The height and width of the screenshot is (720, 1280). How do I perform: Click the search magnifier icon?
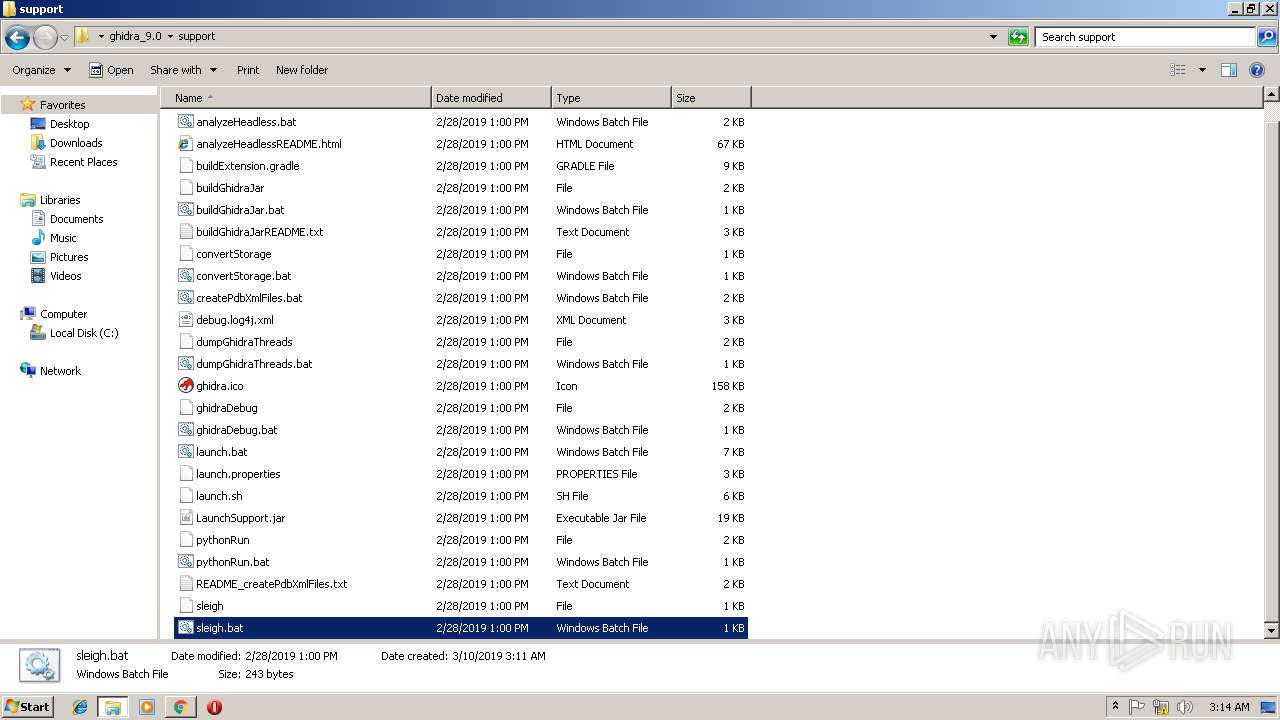click(1266, 37)
